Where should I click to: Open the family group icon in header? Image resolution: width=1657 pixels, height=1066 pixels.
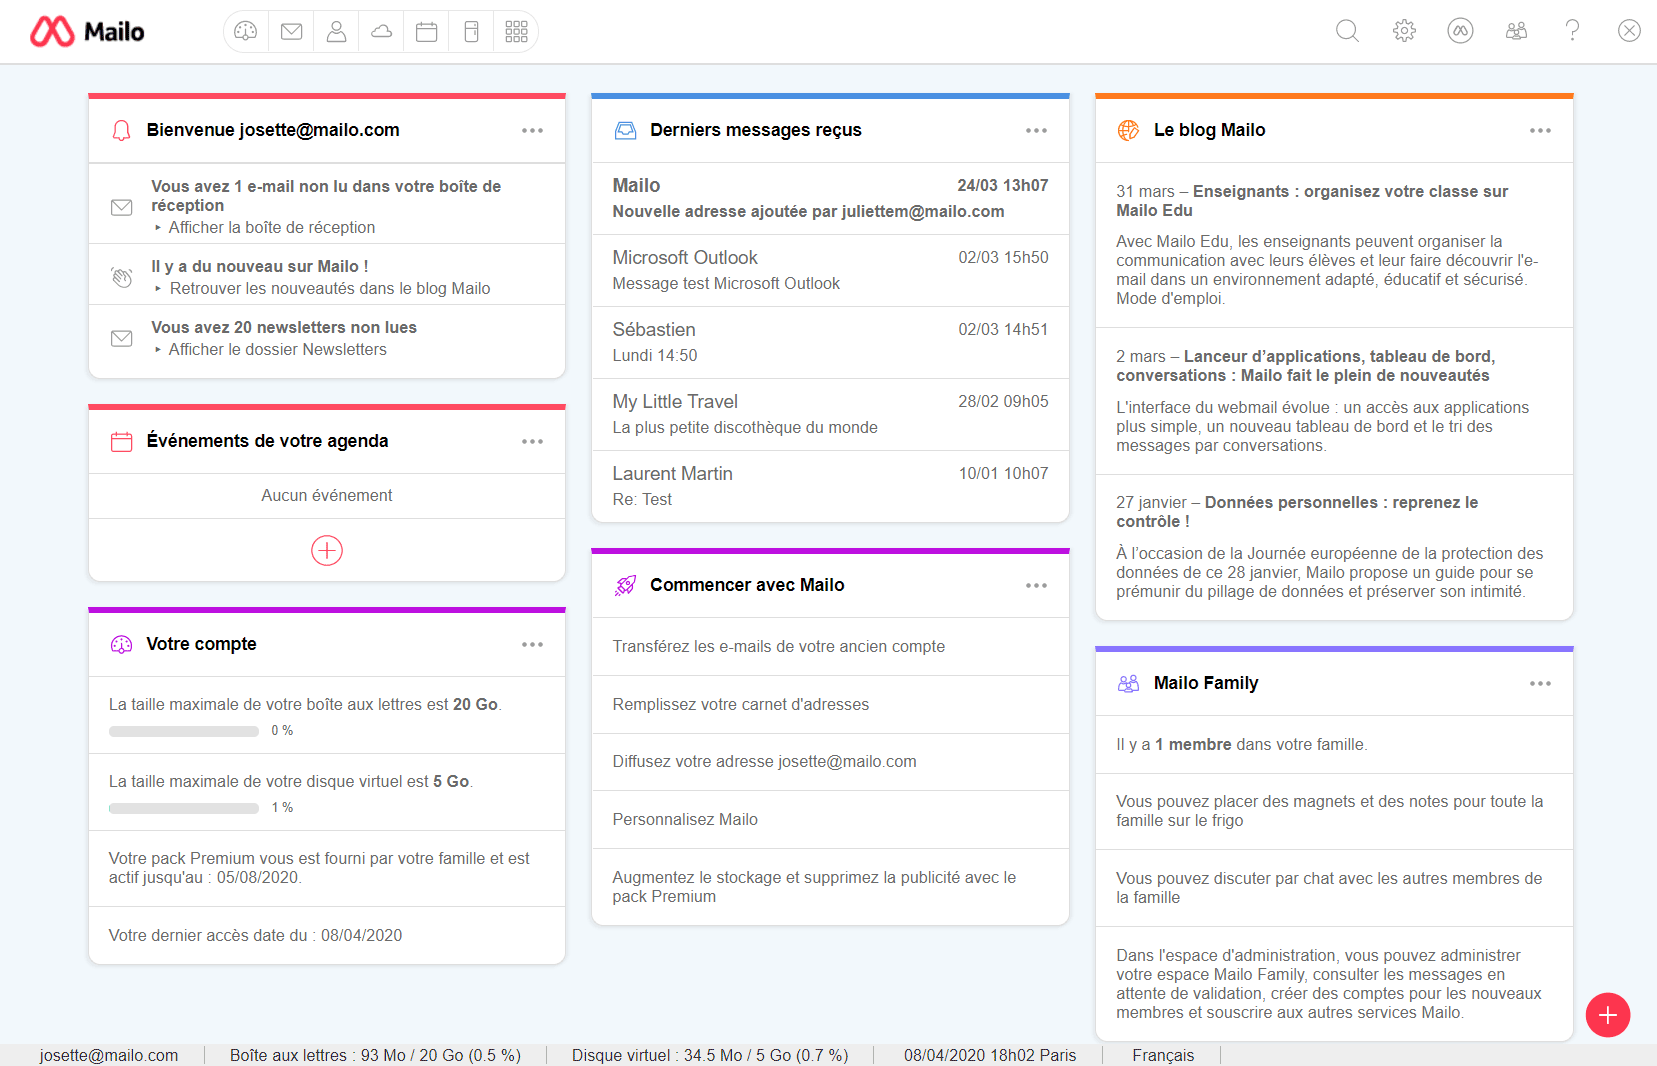[x=1516, y=31]
